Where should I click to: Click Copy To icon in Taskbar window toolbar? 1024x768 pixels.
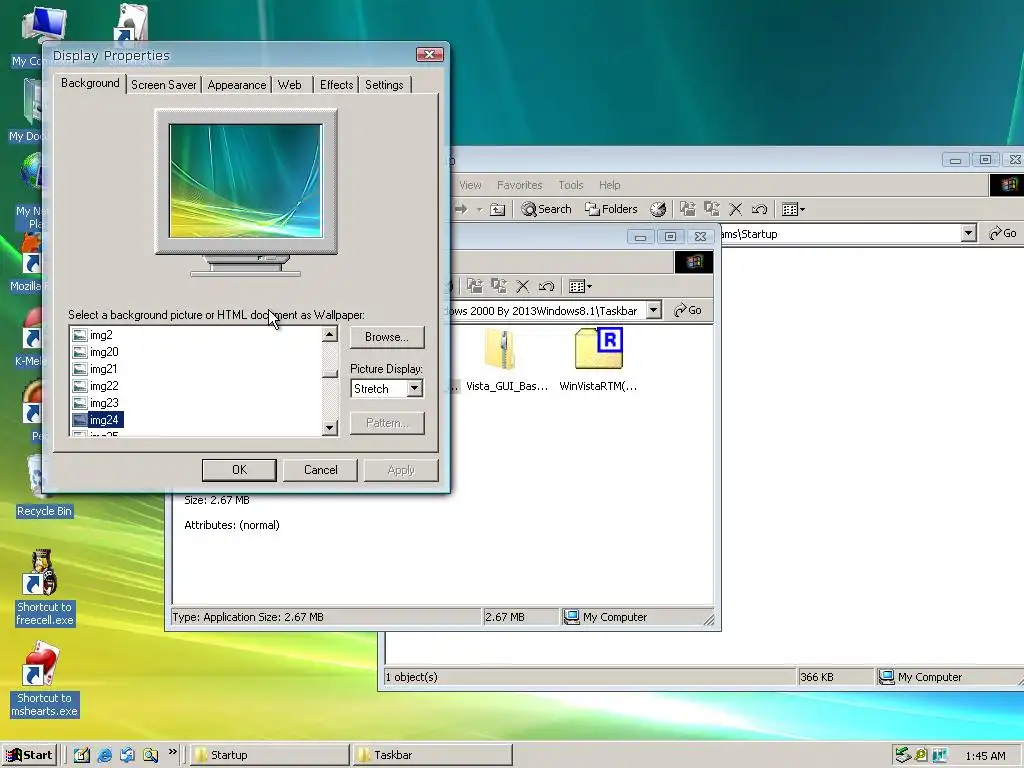click(x=499, y=286)
